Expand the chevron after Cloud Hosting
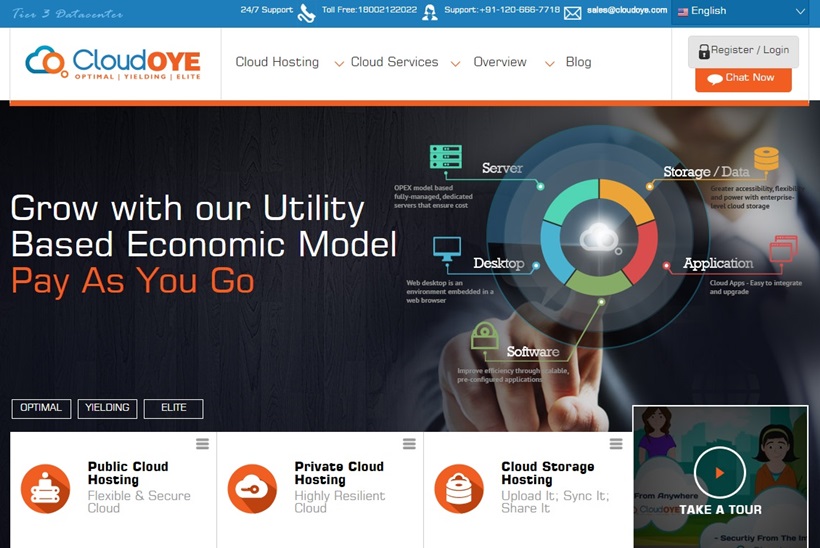This screenshot has height=548, width=820. [339, 64]
